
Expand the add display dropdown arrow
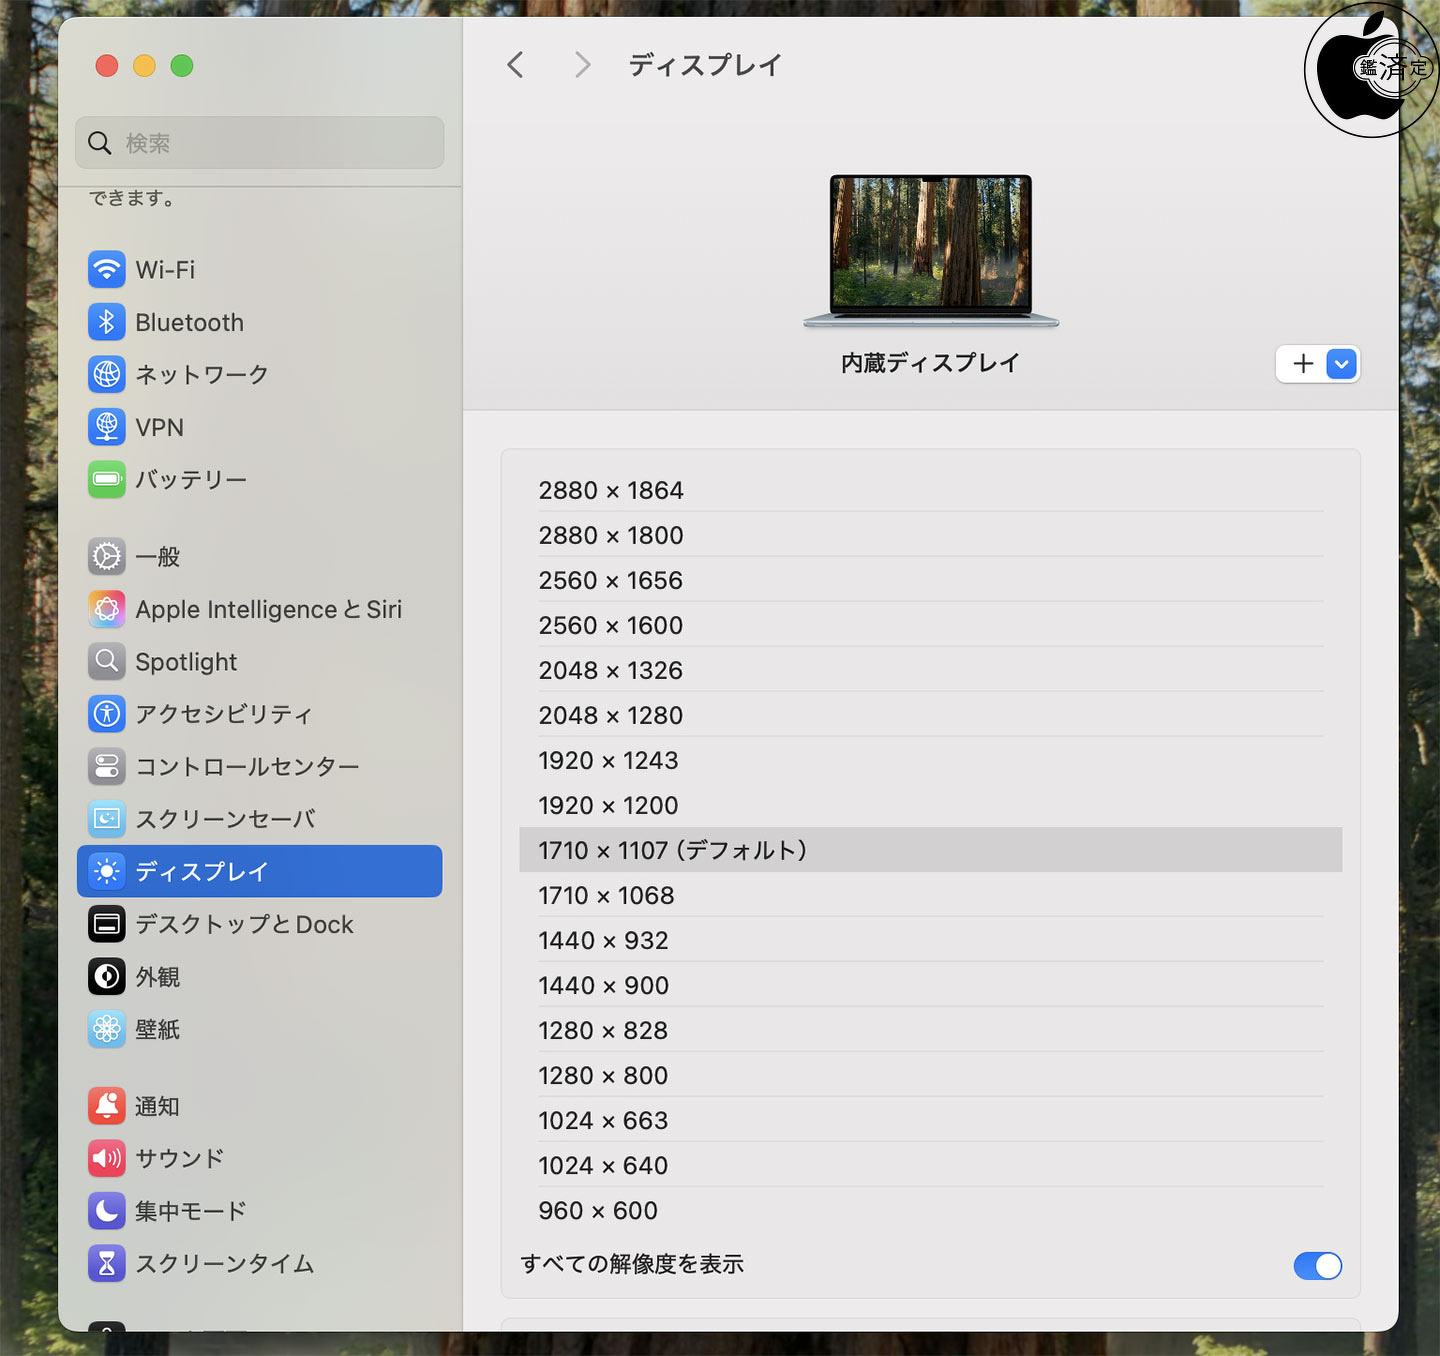click(1342, 364)
